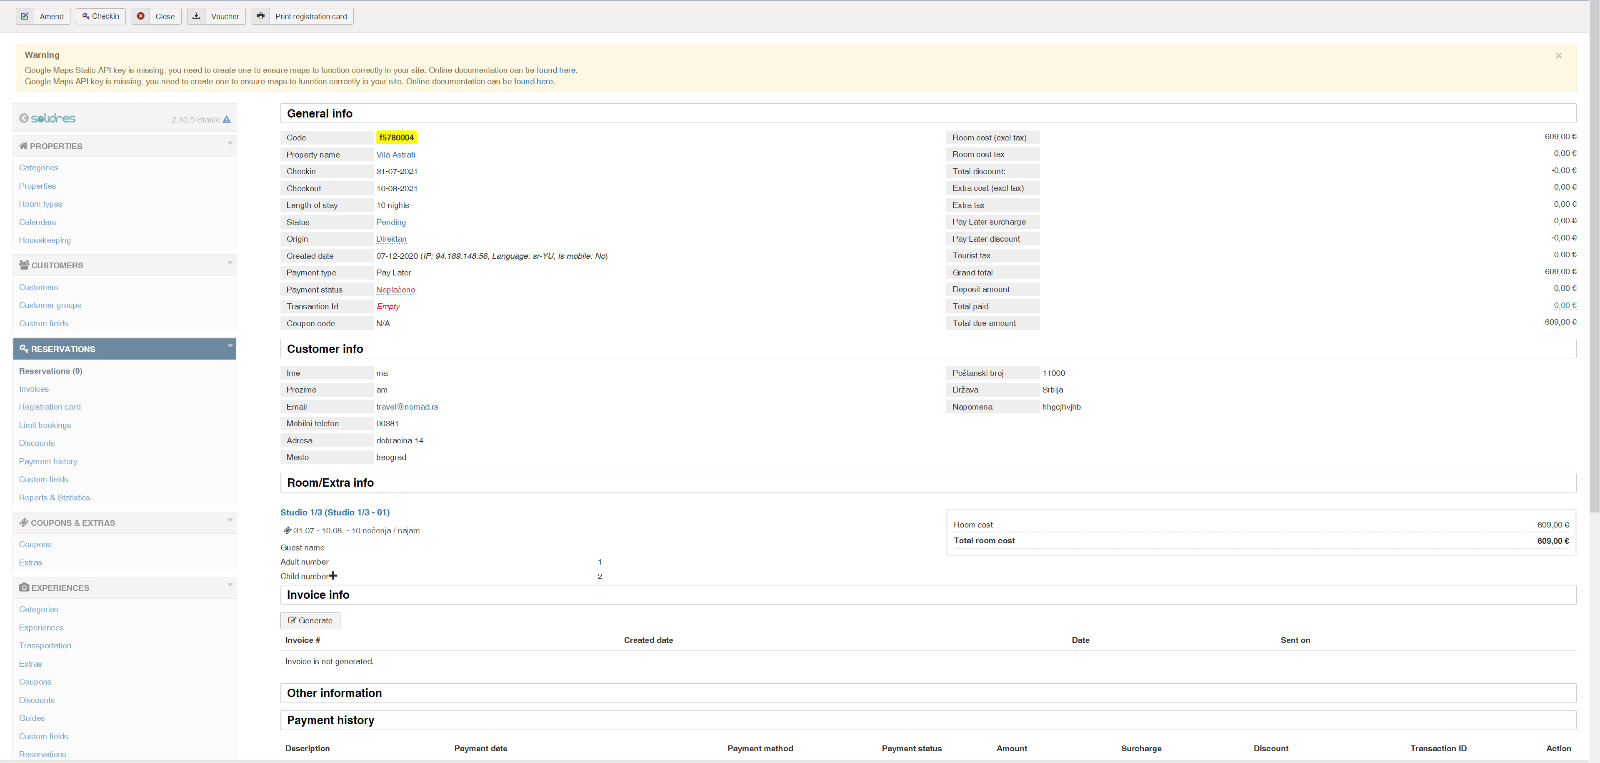Image resolution: width=1600 pixels, height=763 pixels.
Task: Open Reservations (9) in the sidebar
Action: click(51, 371)
